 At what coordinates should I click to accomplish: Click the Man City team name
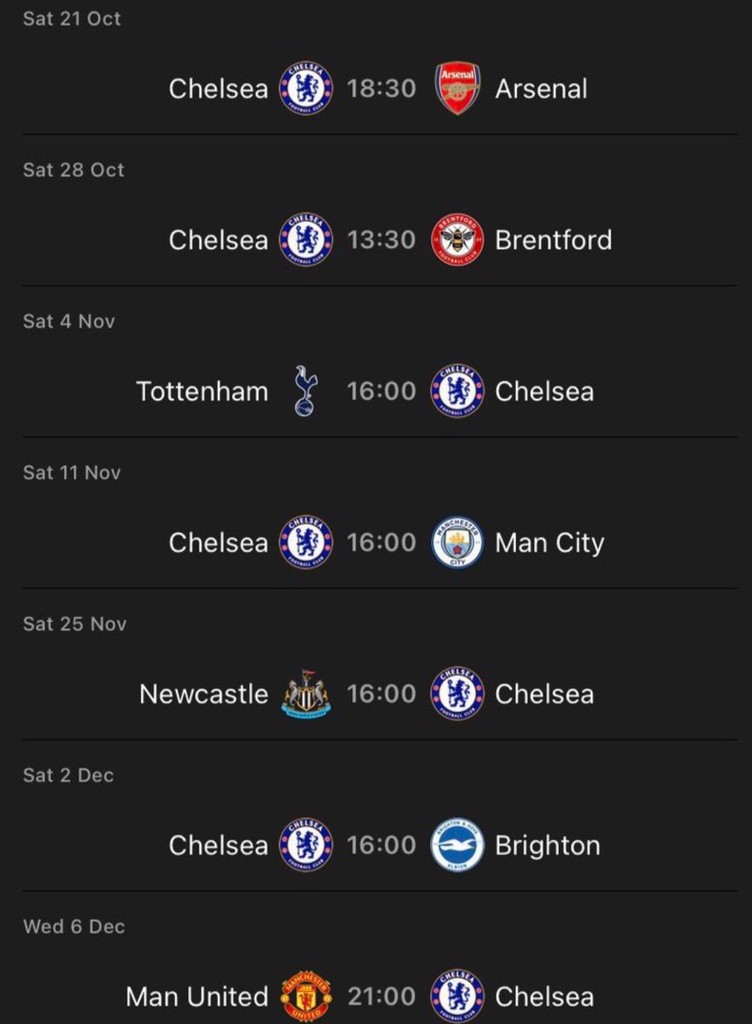pos(550,542)
